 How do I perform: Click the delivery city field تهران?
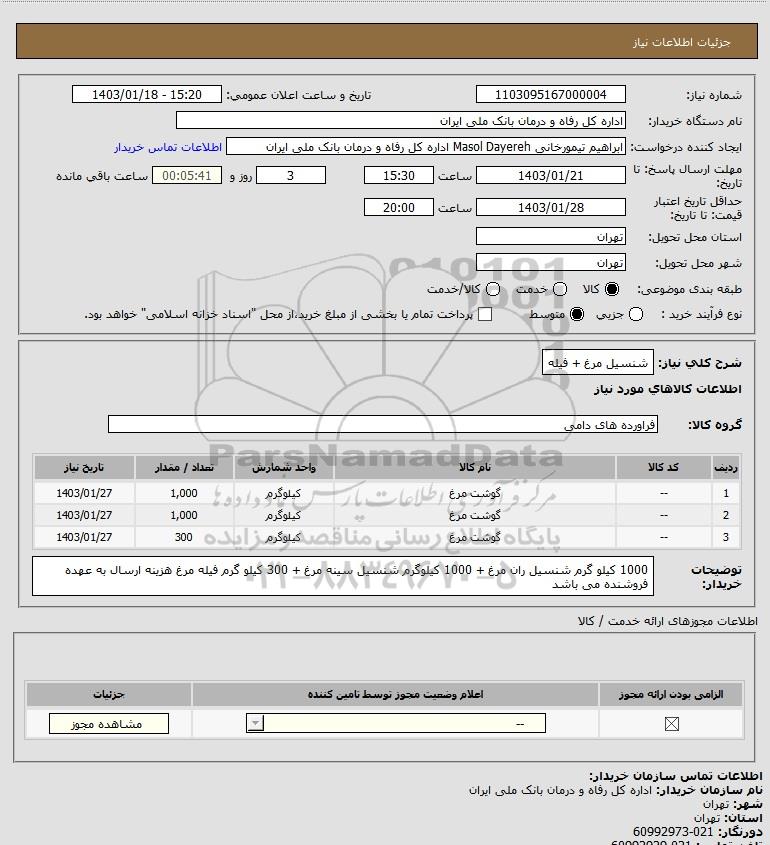[551, 262]
